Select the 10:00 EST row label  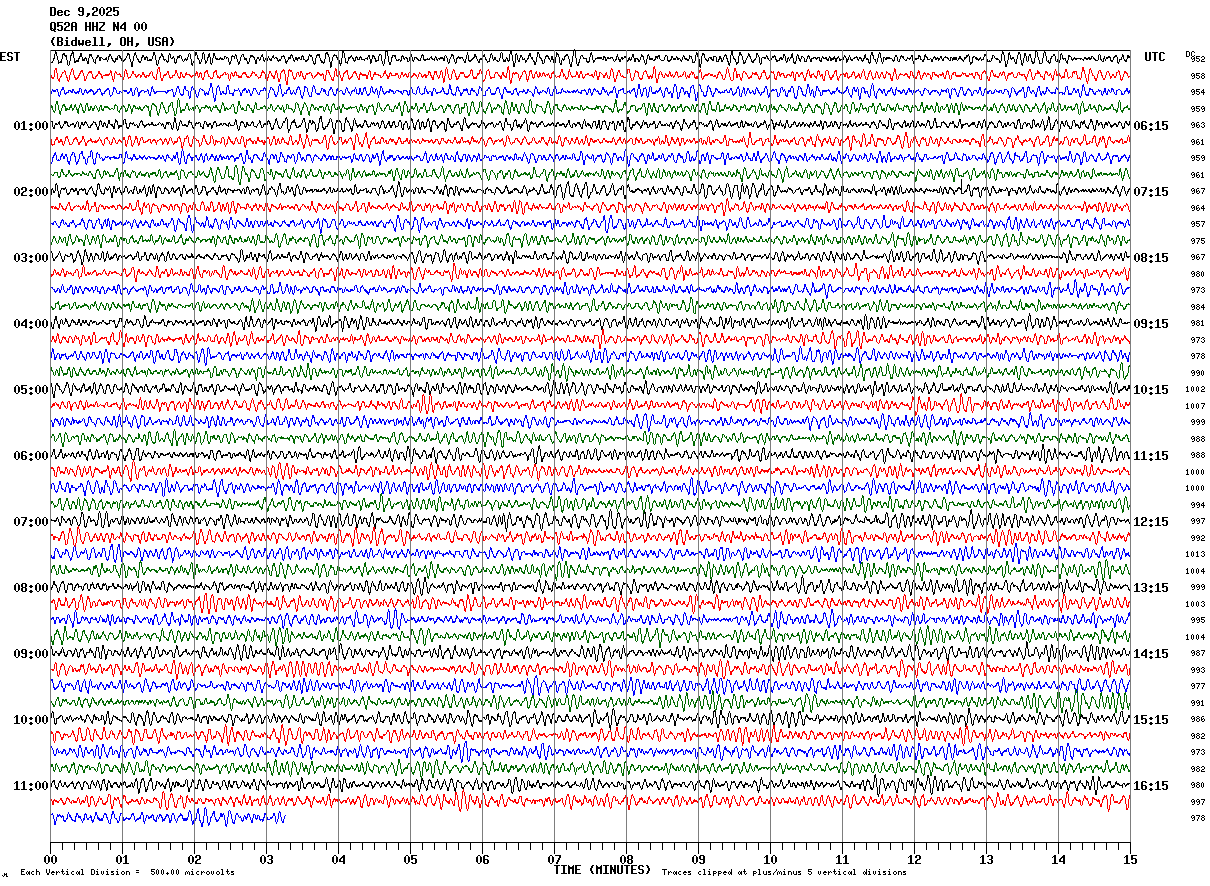(x=31, y=720)
